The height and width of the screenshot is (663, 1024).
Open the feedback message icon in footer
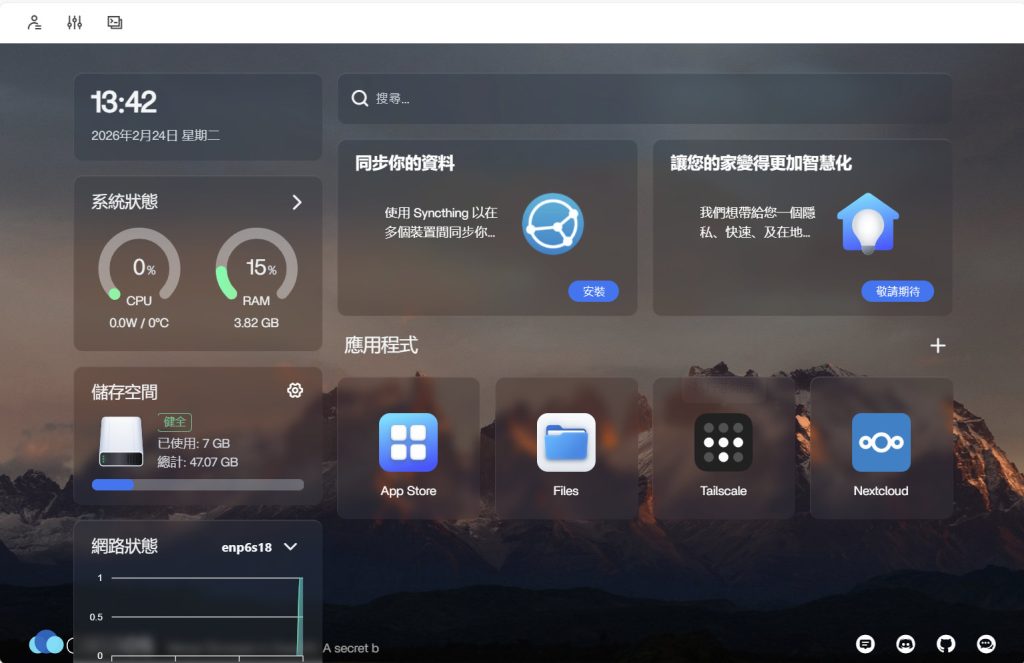tap(866, 644)
